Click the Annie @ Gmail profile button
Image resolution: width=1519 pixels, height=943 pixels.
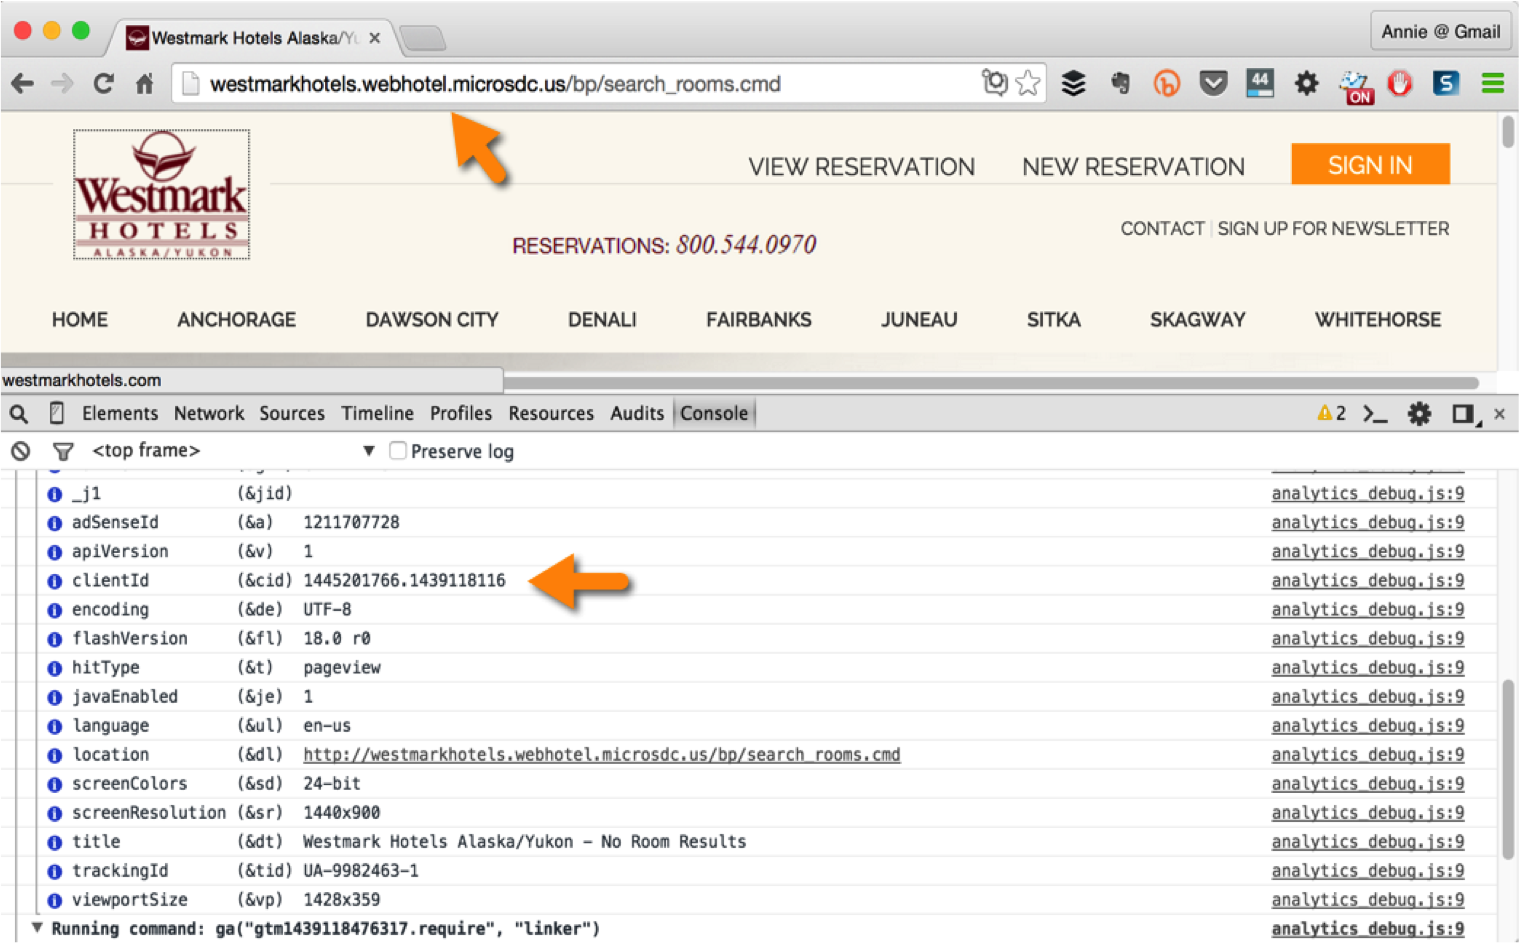click(x=1440, y=31)
